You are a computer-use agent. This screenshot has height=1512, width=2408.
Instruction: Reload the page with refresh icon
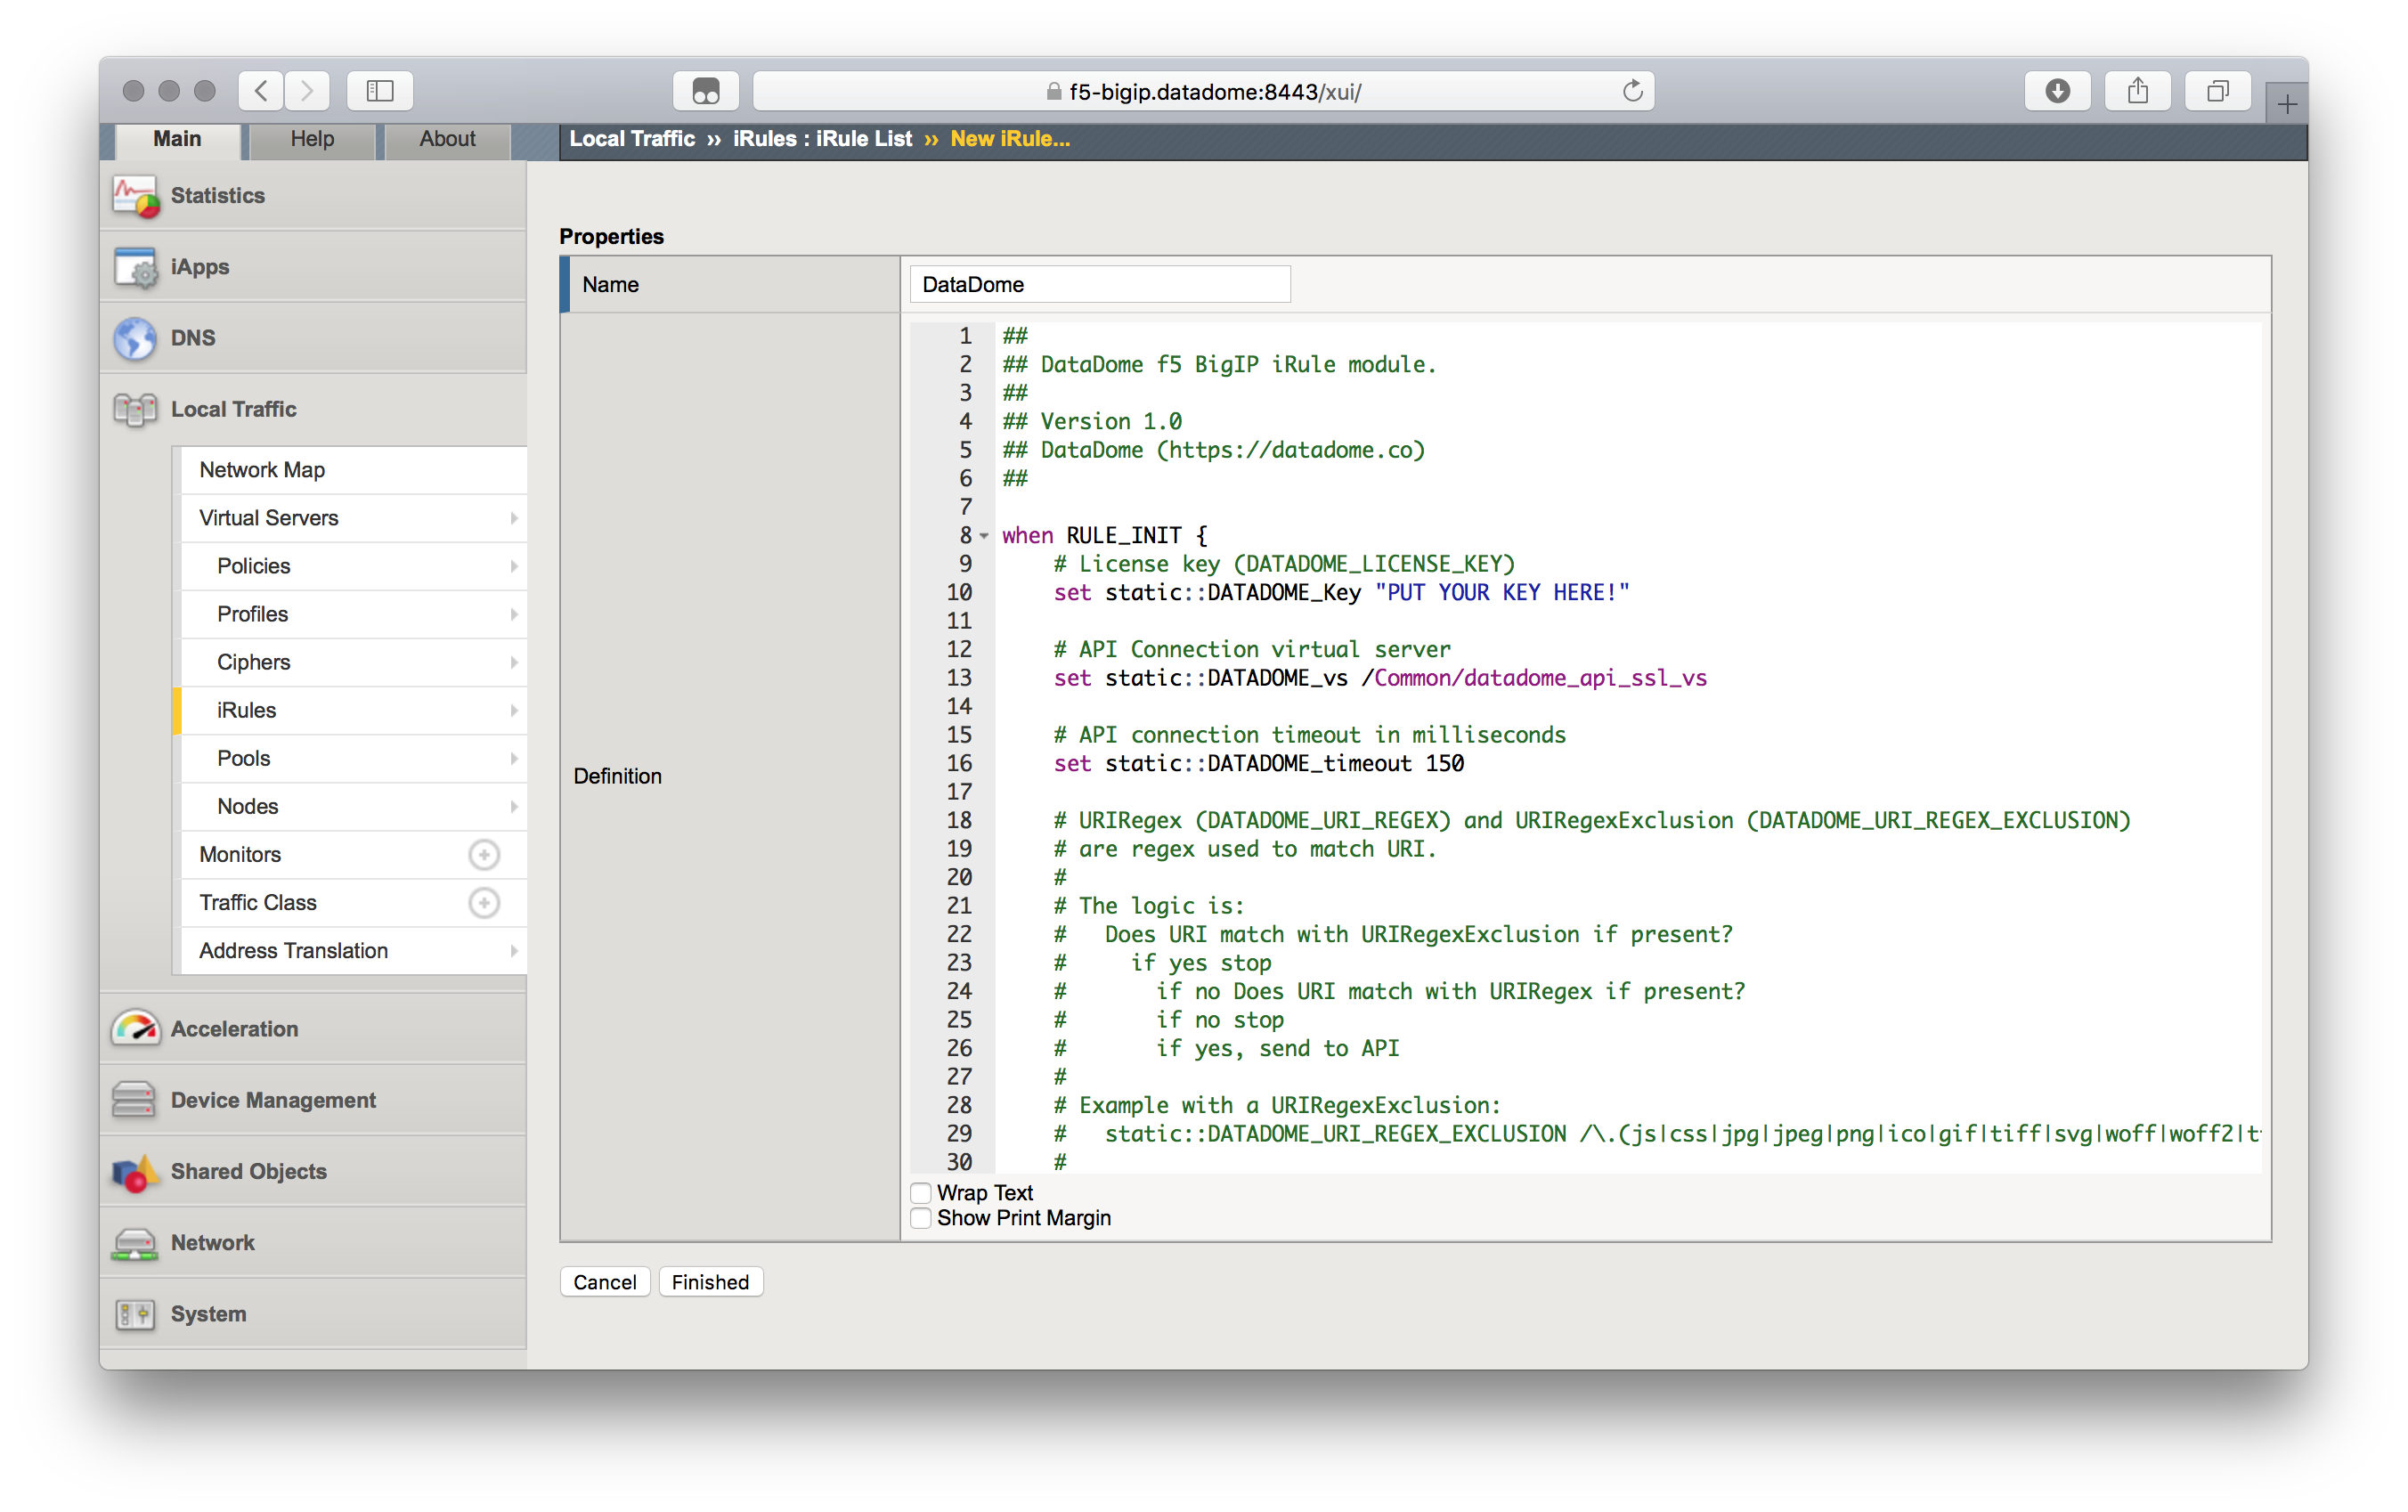[x=1632, y=91]
